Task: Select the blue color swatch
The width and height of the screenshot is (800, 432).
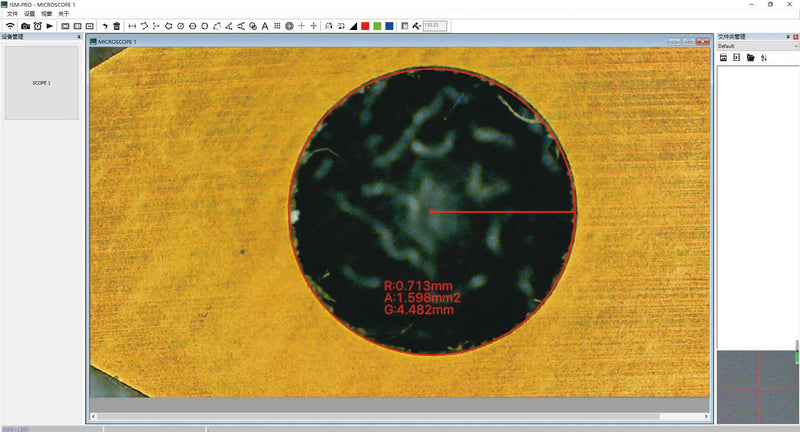Action: [x=389, y=26]
